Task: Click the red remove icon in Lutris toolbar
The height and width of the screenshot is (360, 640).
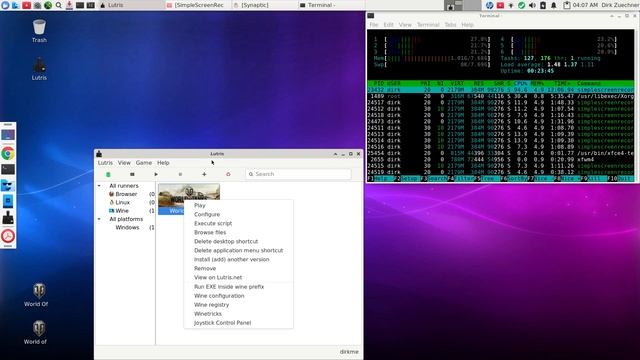Action: click(228, 174)
